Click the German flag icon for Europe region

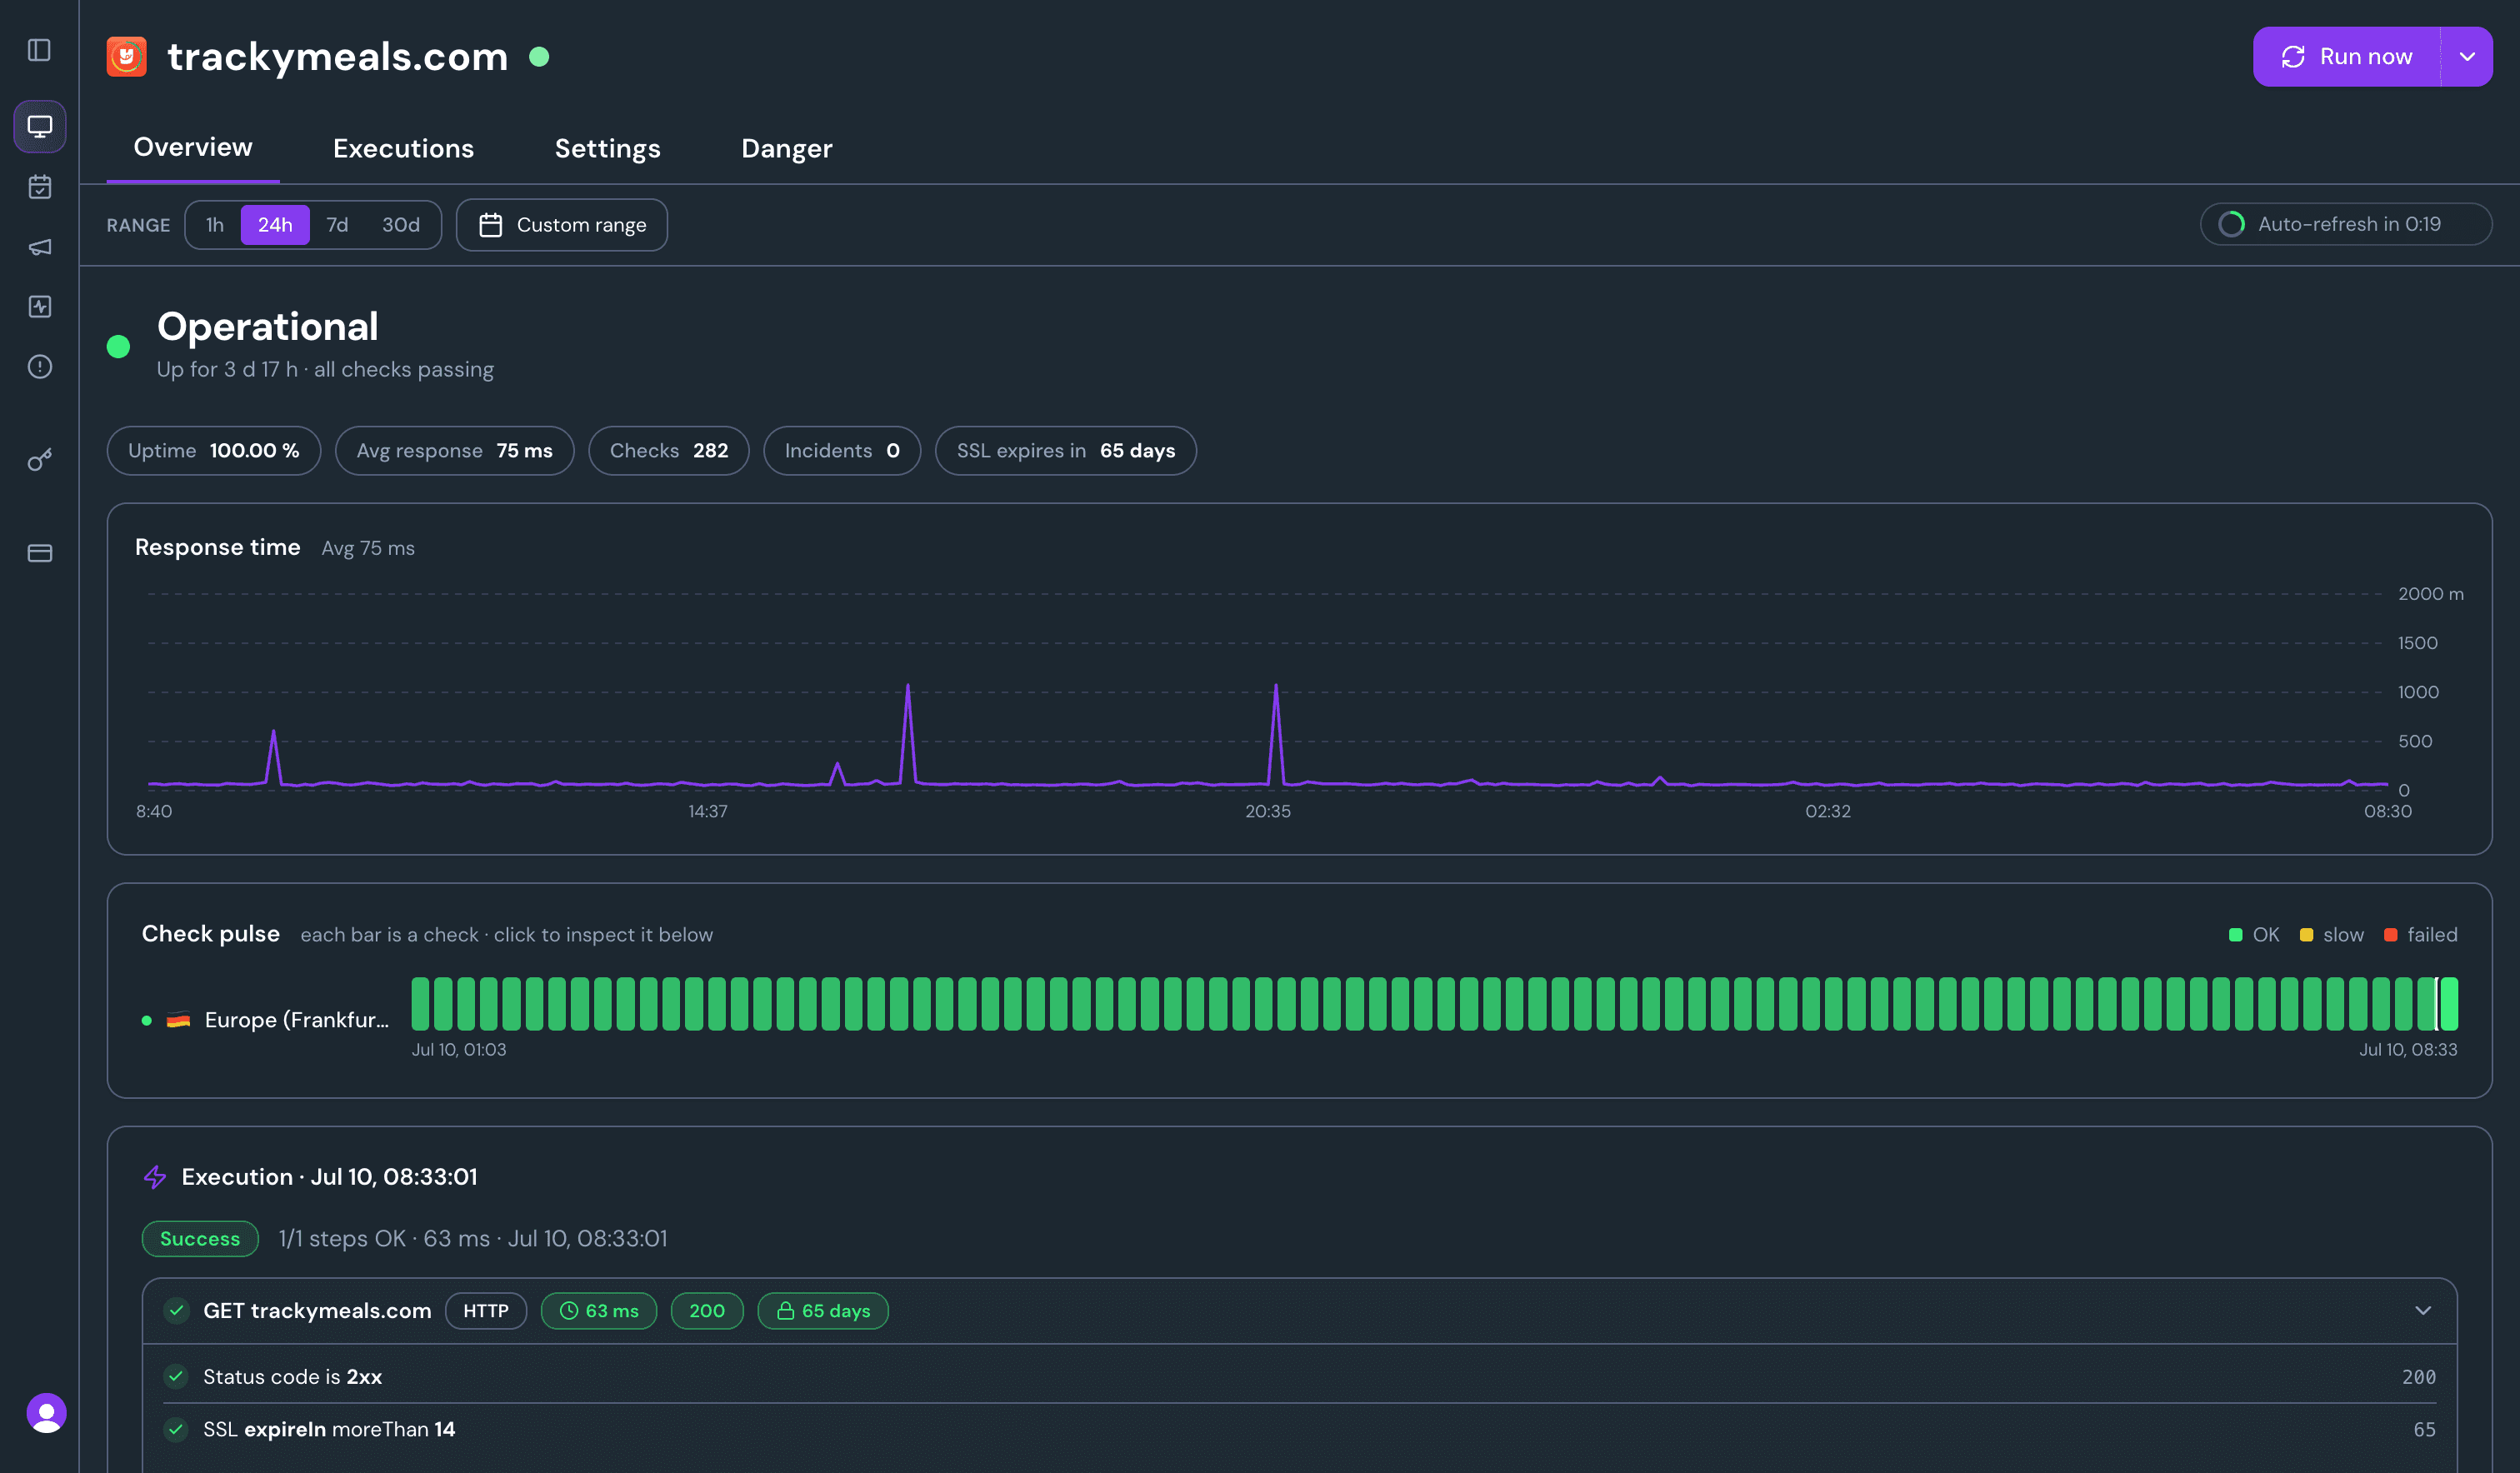click(178, 1021)
